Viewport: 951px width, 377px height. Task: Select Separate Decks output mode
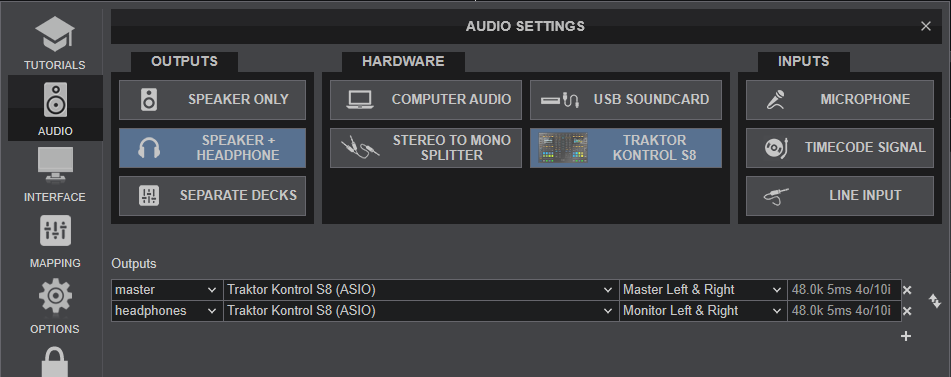(x=212, y=196)
